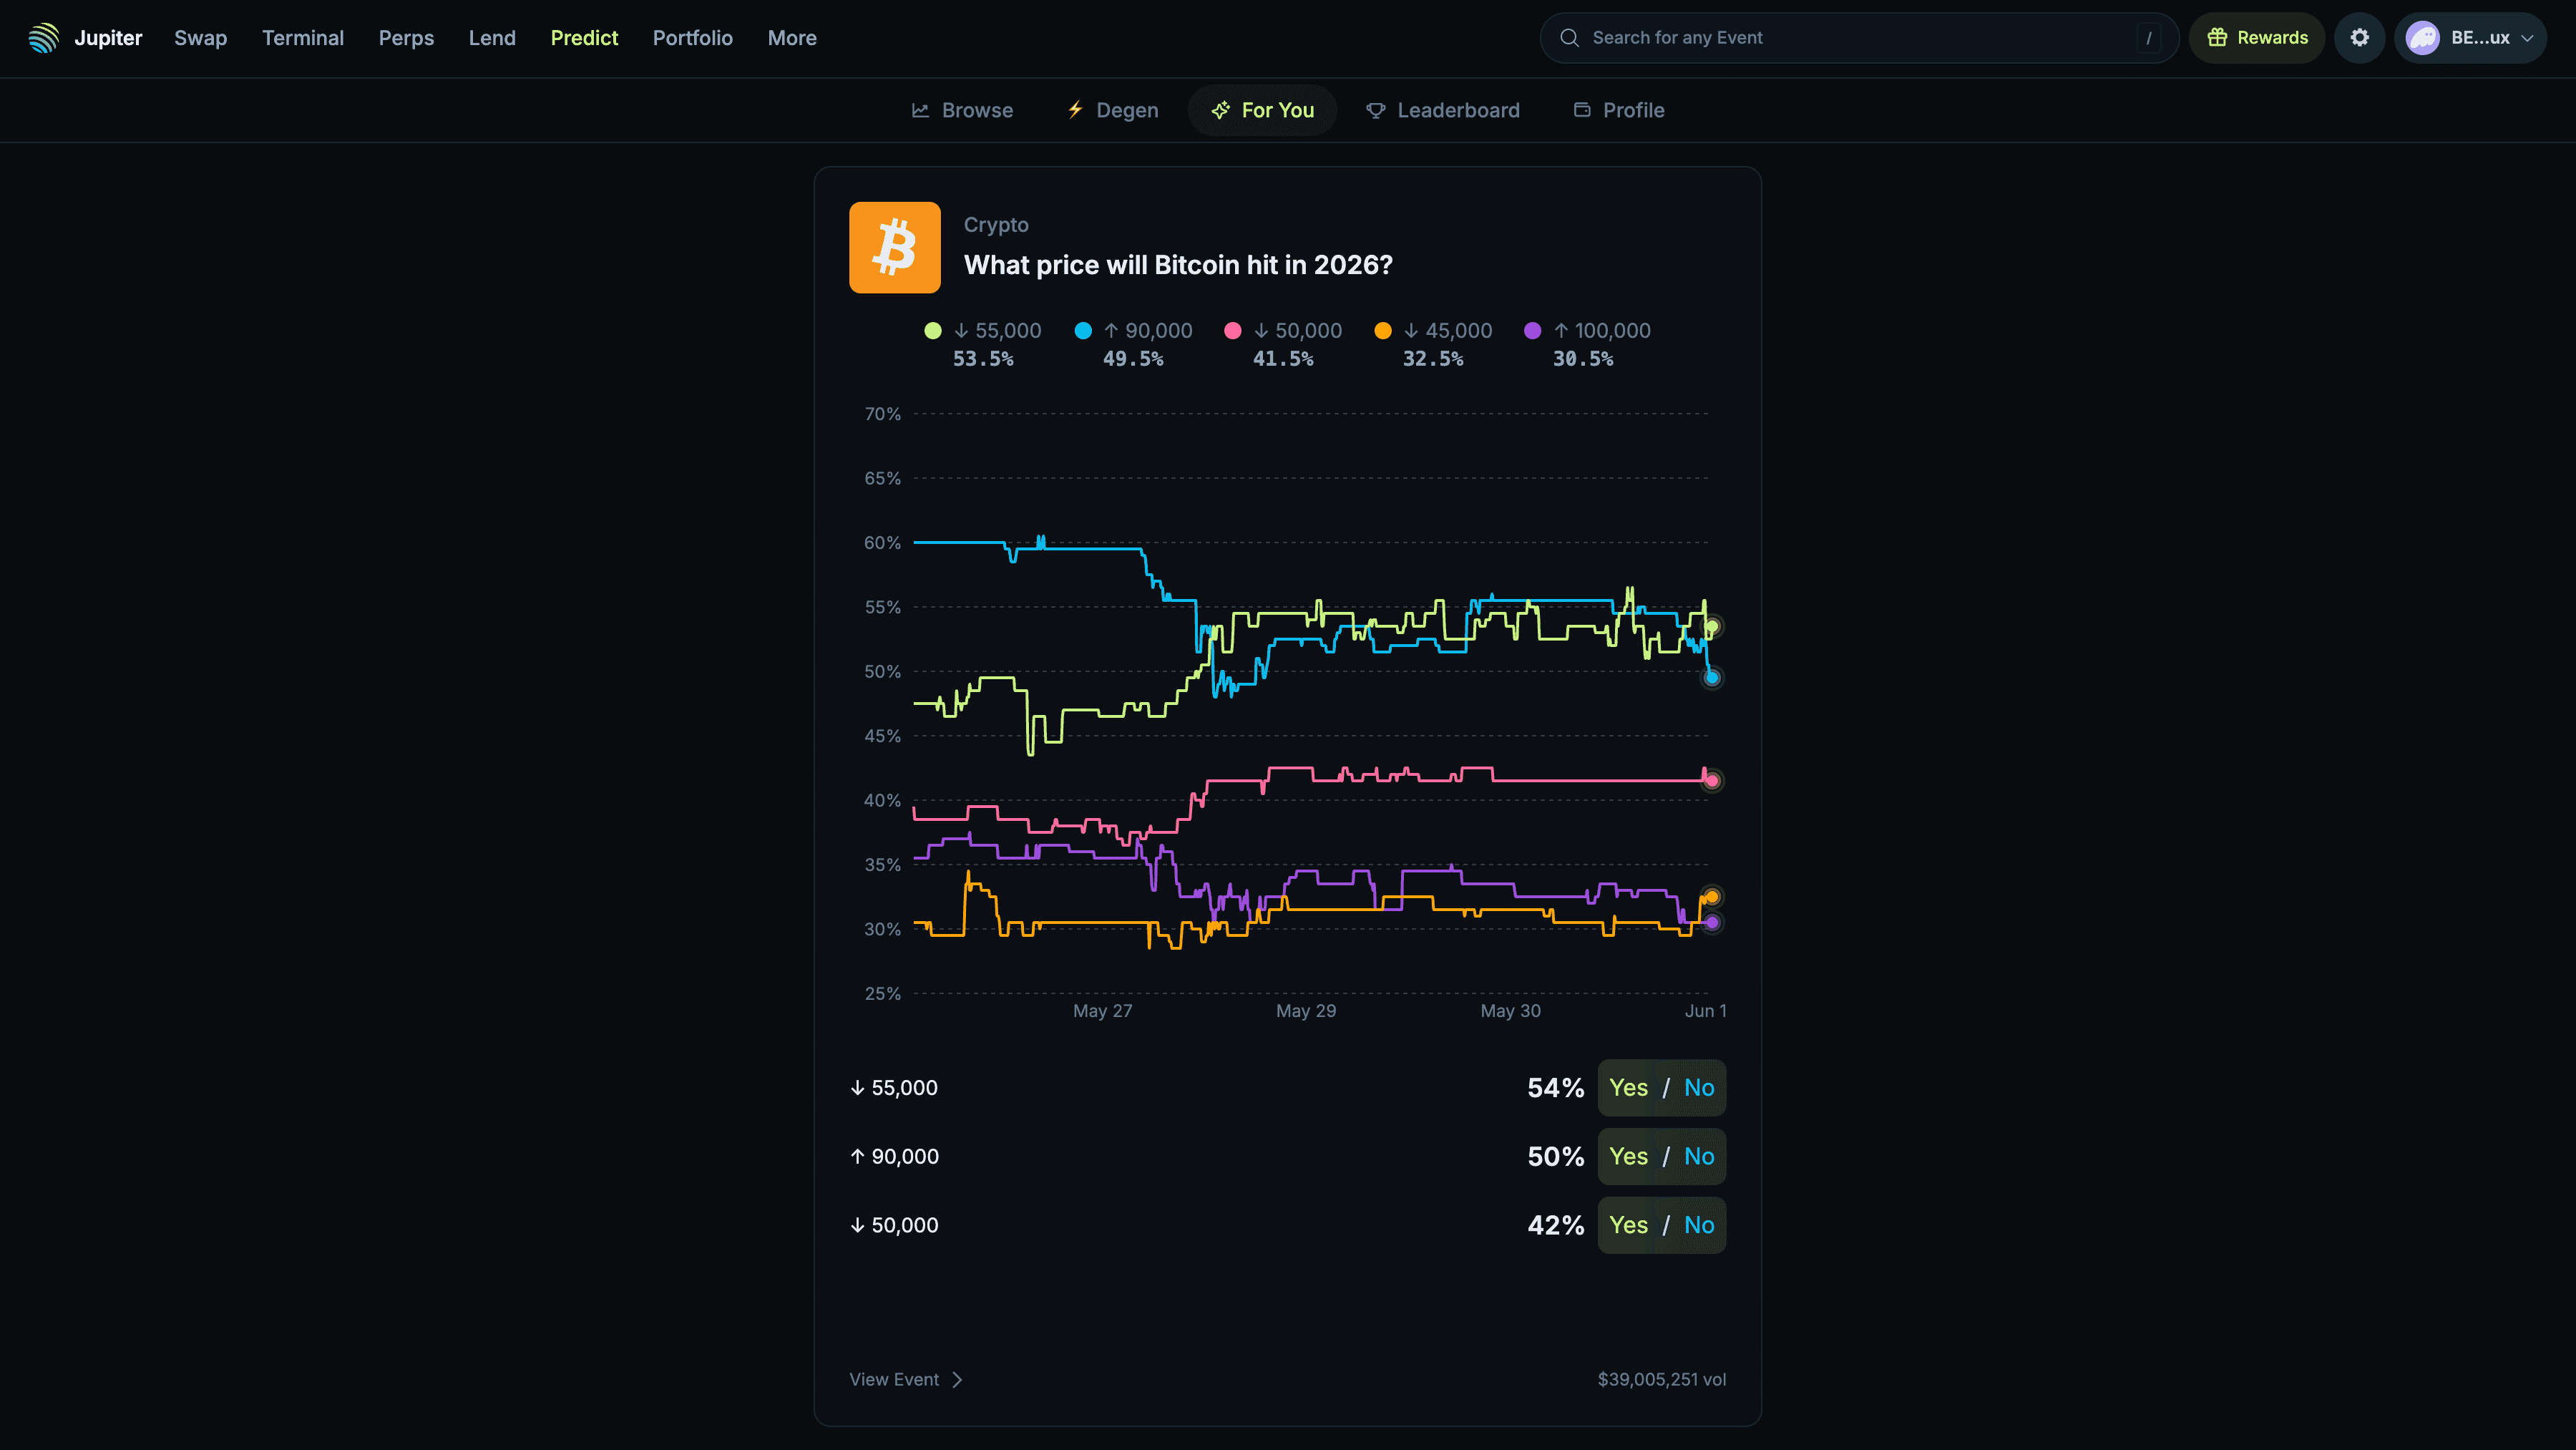The height and width of the screenshot is (1450, 2576).
Task: Click the '41.5%' legend value
Action: pos(1283,359)
